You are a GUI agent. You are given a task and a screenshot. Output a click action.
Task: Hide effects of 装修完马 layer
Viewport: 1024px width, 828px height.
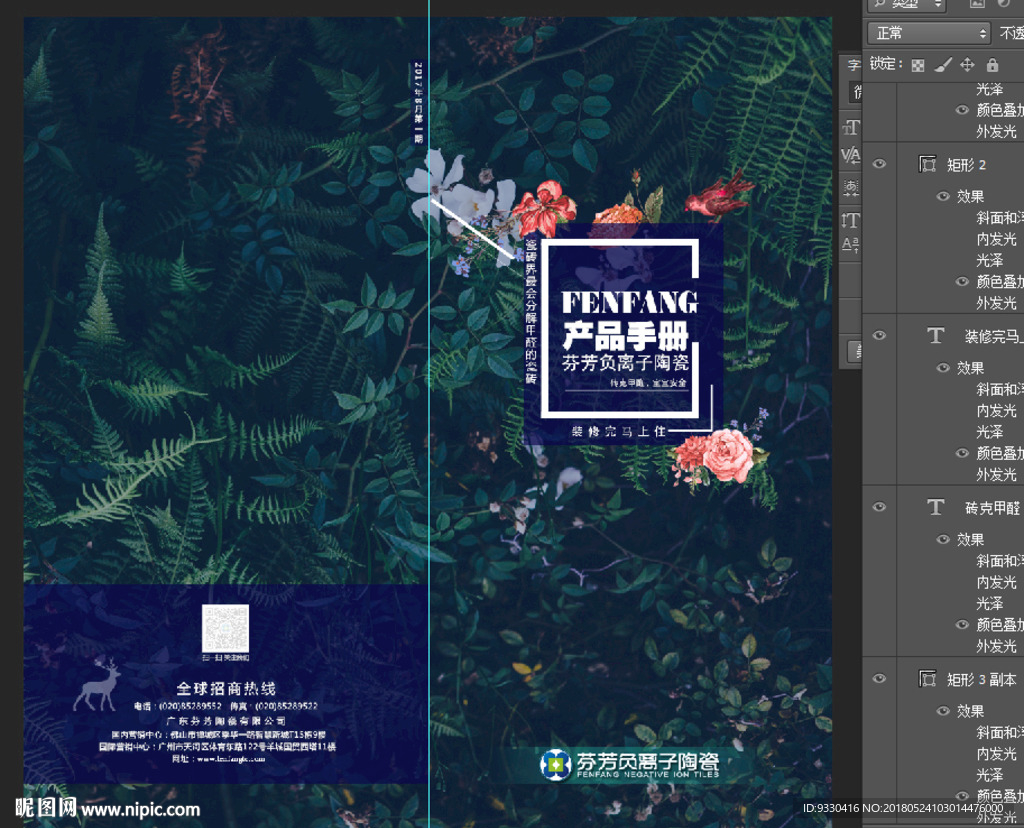coord(942,368)
